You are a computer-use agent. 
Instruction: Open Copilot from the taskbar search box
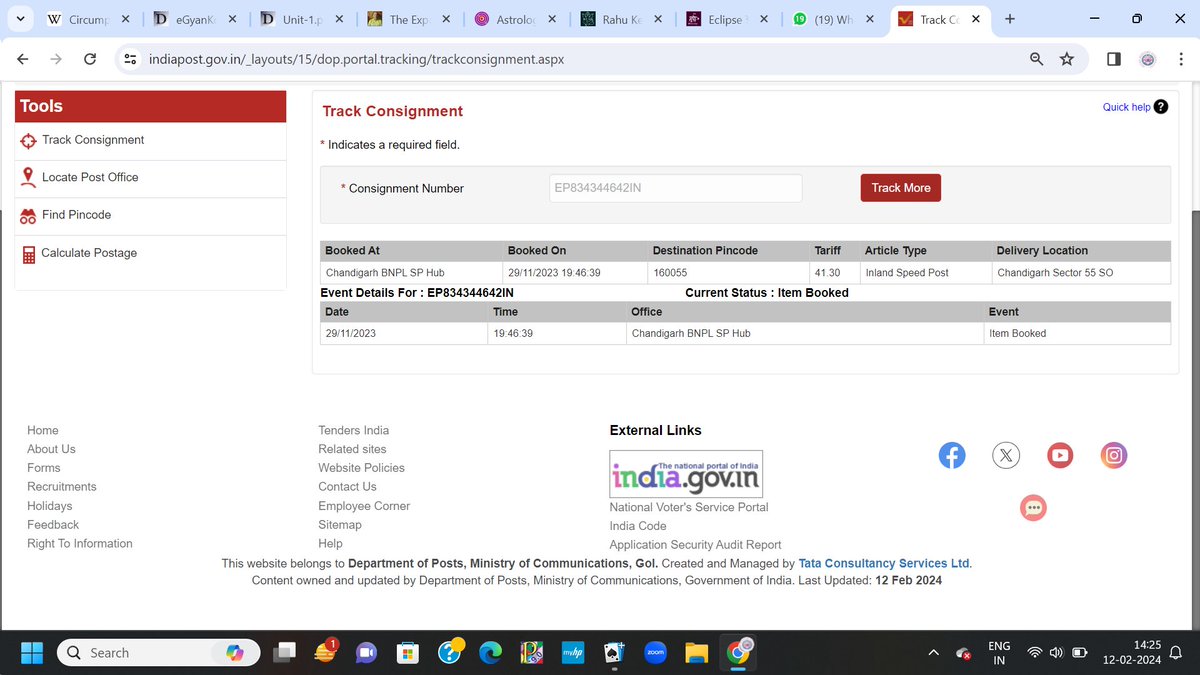click(x=235, y=653)
